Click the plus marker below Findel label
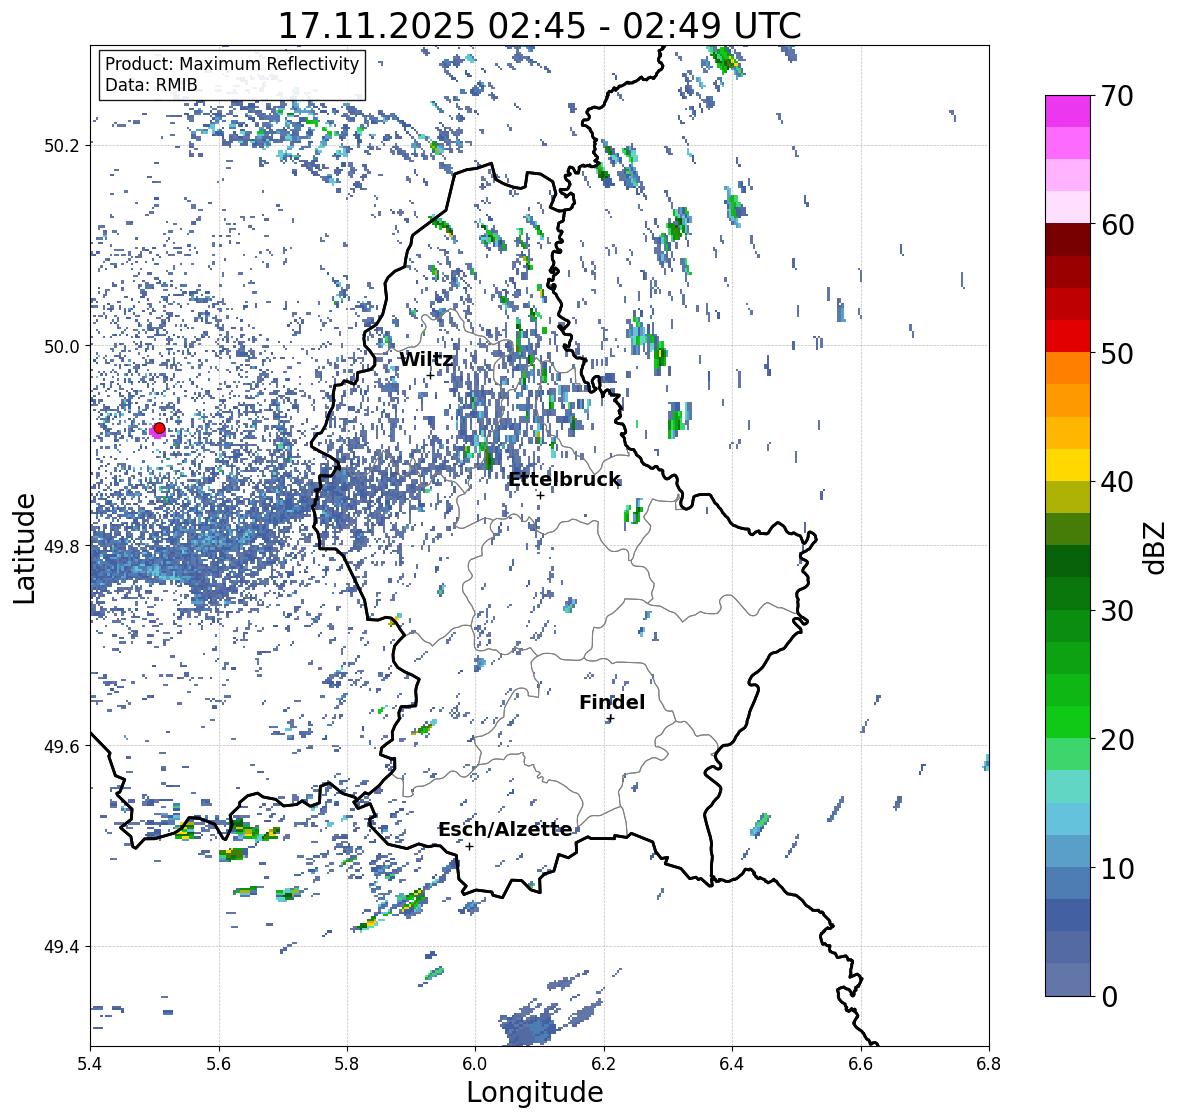 [x=611, y=719]
